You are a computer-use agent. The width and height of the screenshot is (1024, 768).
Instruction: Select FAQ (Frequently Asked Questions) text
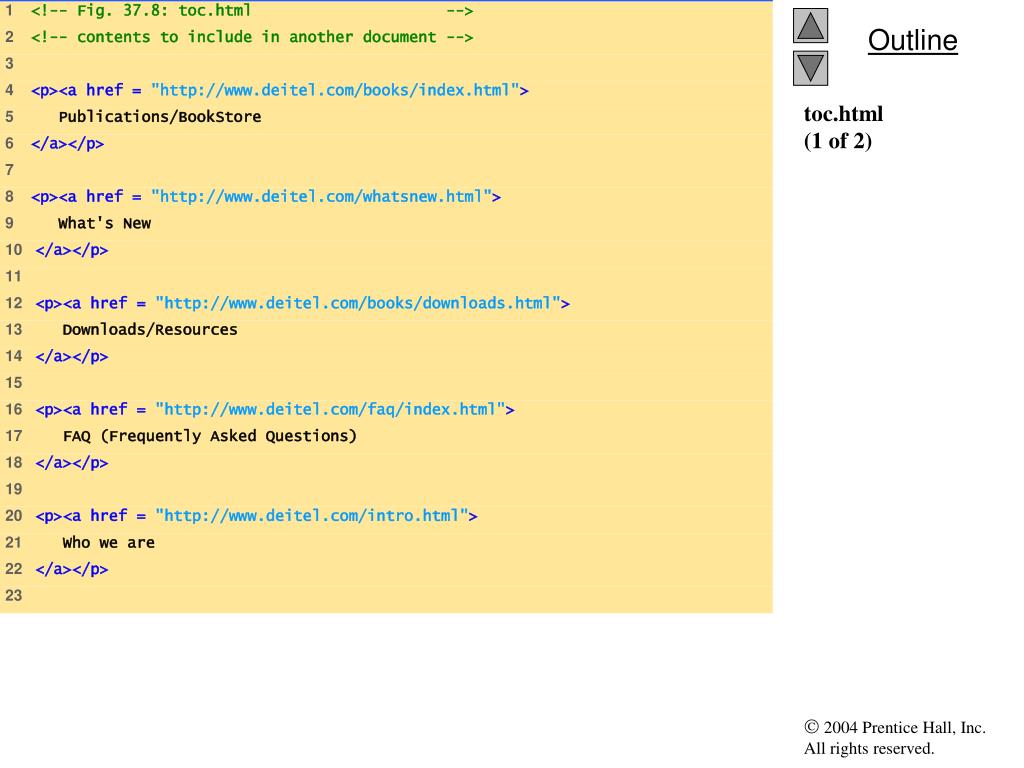(210, 436)
